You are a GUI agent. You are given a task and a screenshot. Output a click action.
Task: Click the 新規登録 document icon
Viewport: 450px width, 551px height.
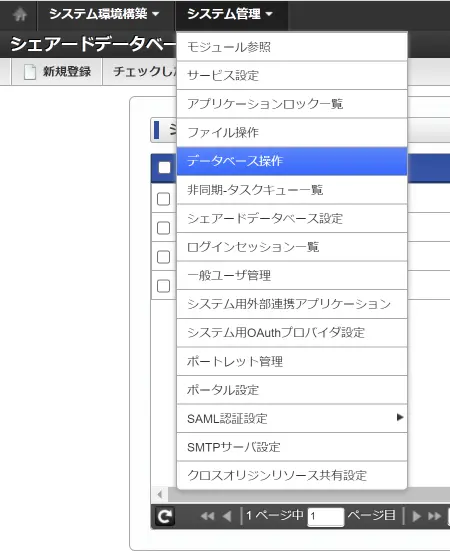30,72
